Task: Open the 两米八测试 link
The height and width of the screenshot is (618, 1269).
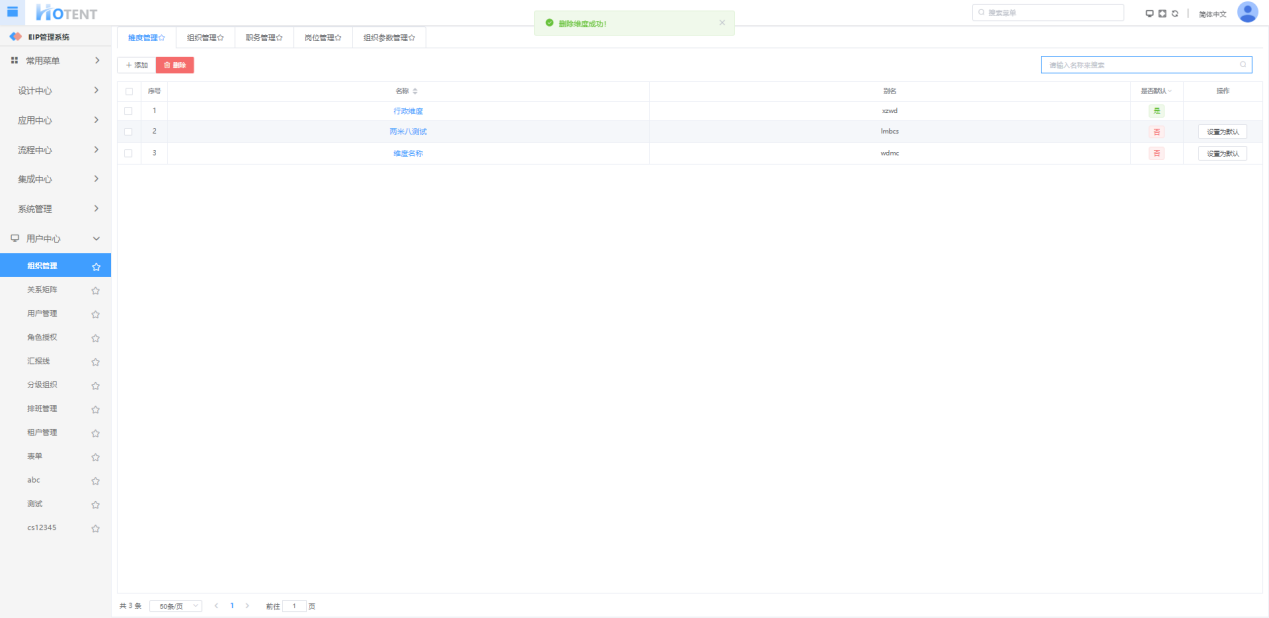Action: [x=408, y=132]
